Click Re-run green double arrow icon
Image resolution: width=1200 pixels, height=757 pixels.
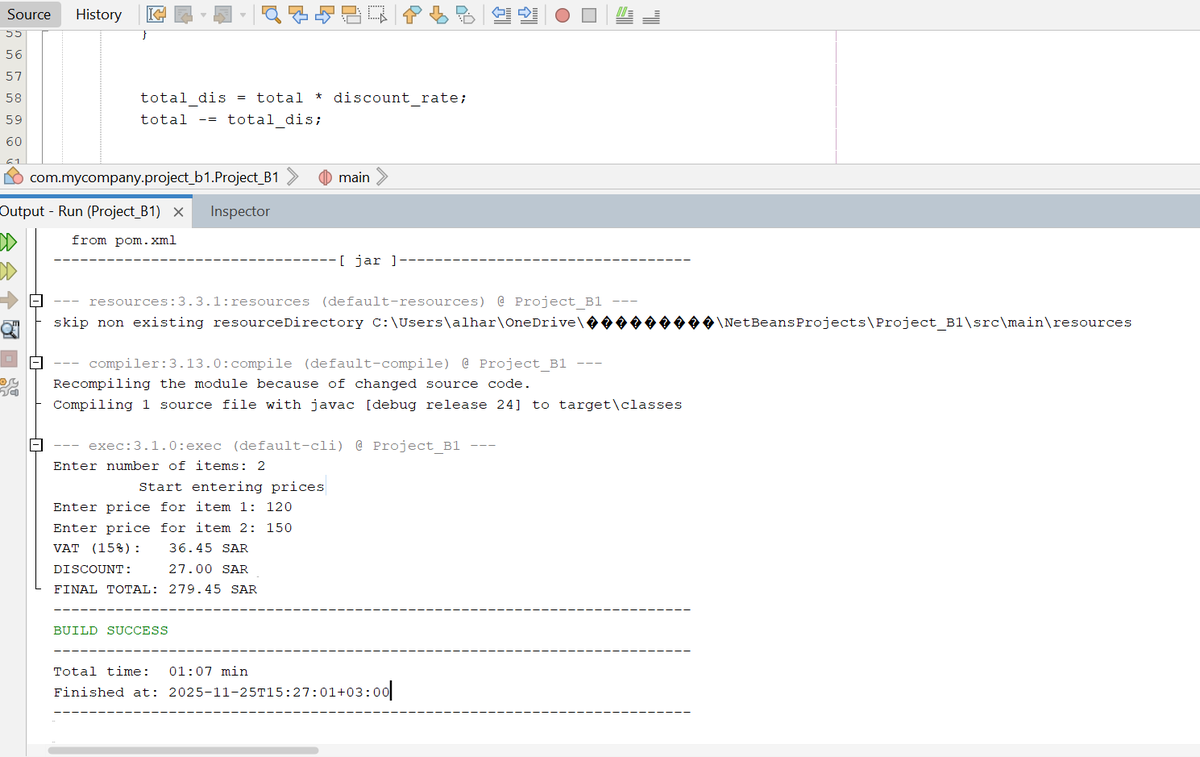click(9, 242)
